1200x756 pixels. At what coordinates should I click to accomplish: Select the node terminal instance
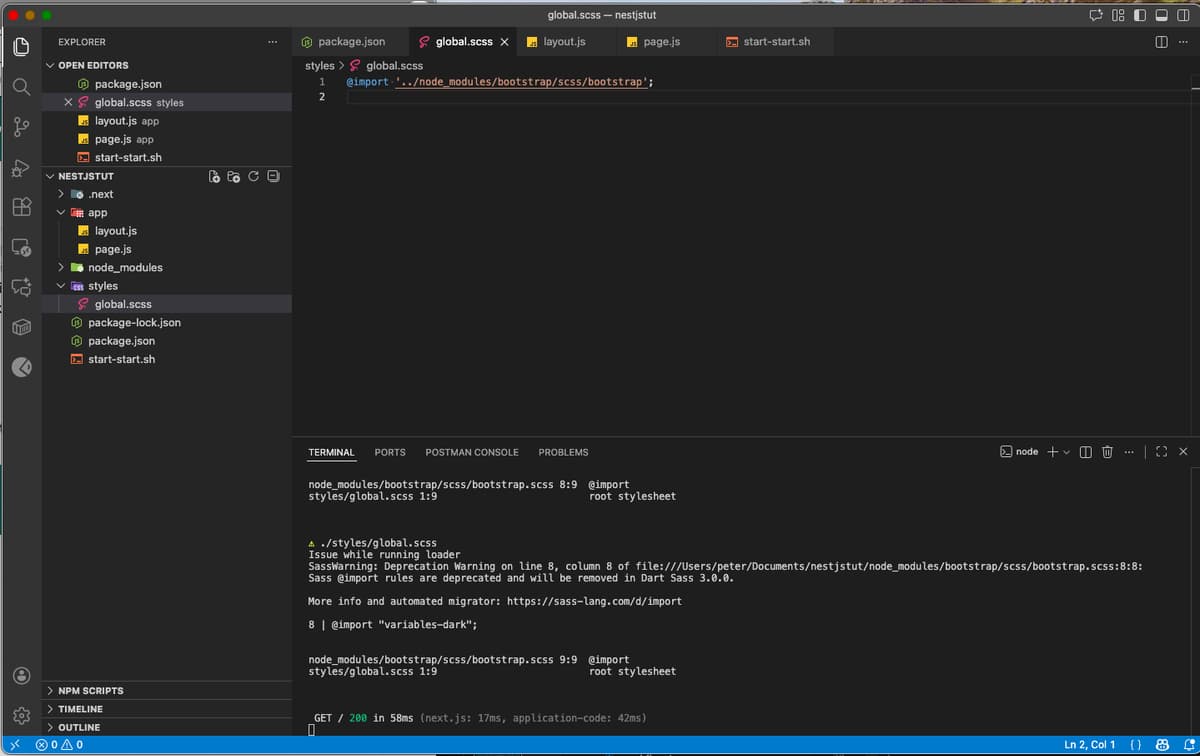tap(1019, 452)
